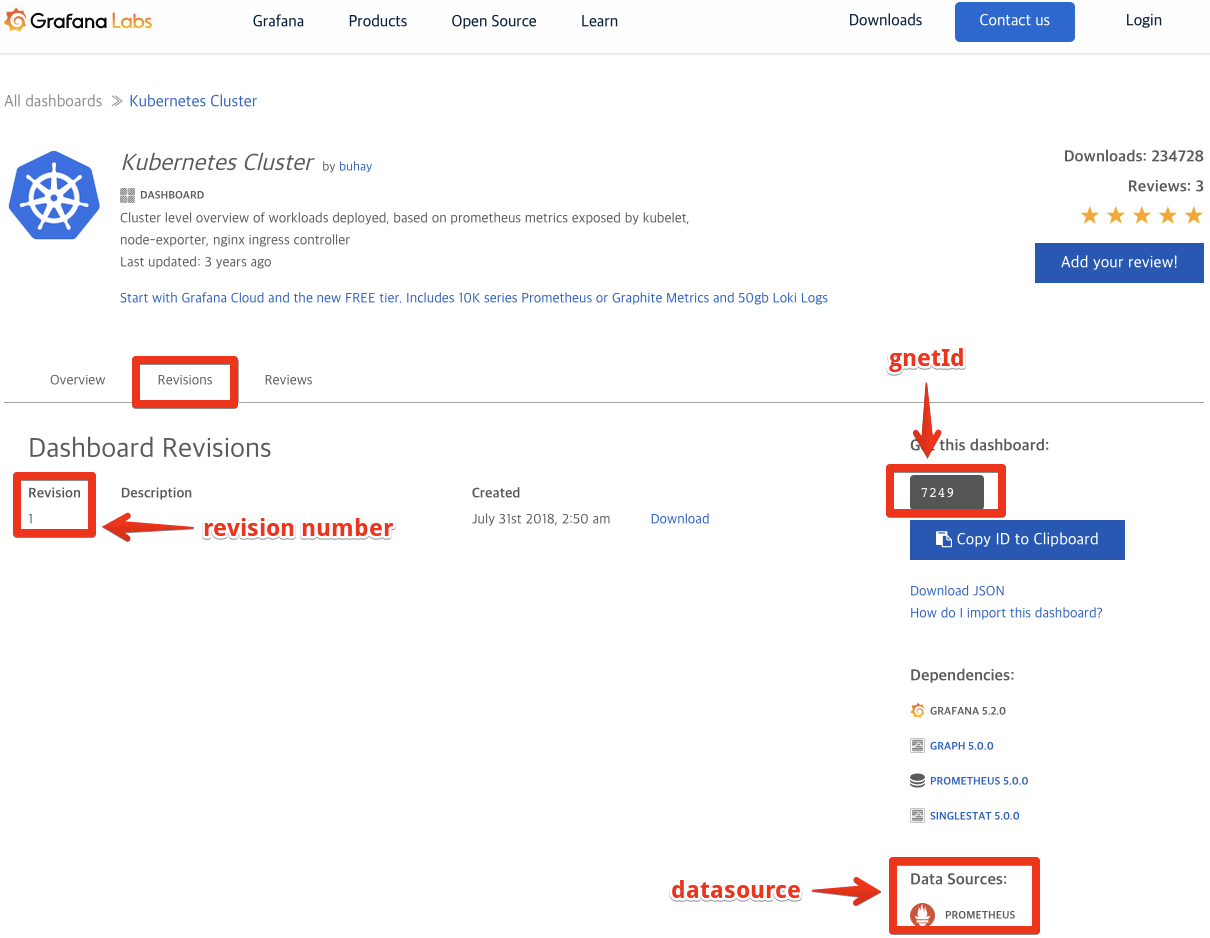Click the Prometheus flame data source icon
Image resolution: width=1210 pixels, height=938 pixels.
[922, 915]
